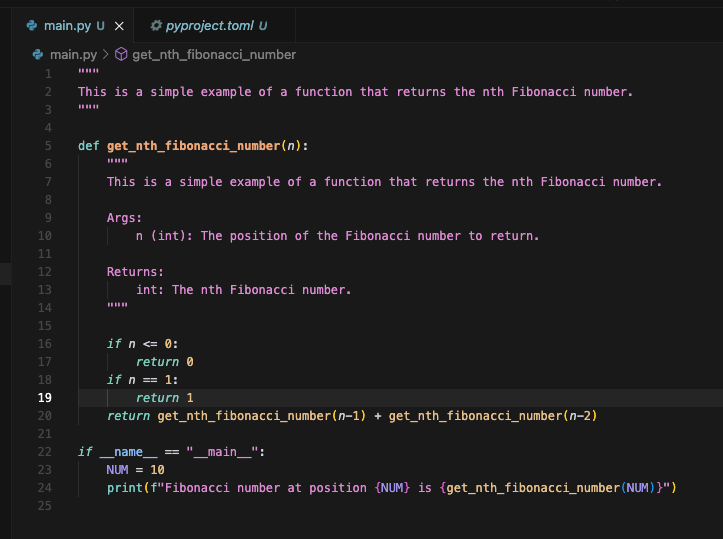Click the function name in the def line
Viewport: 723px width, 539px height.
(x=193, y=146)
